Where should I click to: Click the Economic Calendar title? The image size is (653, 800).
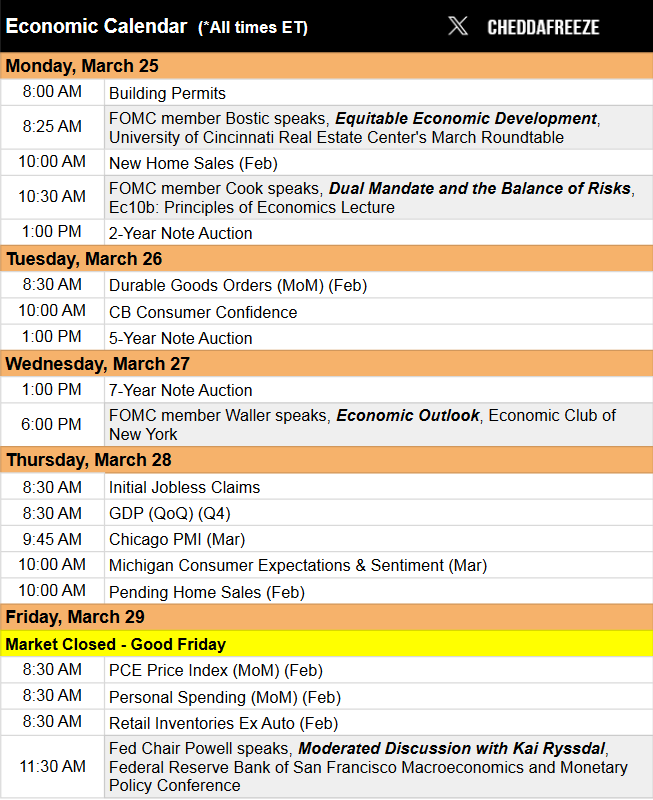click(96, 26)
